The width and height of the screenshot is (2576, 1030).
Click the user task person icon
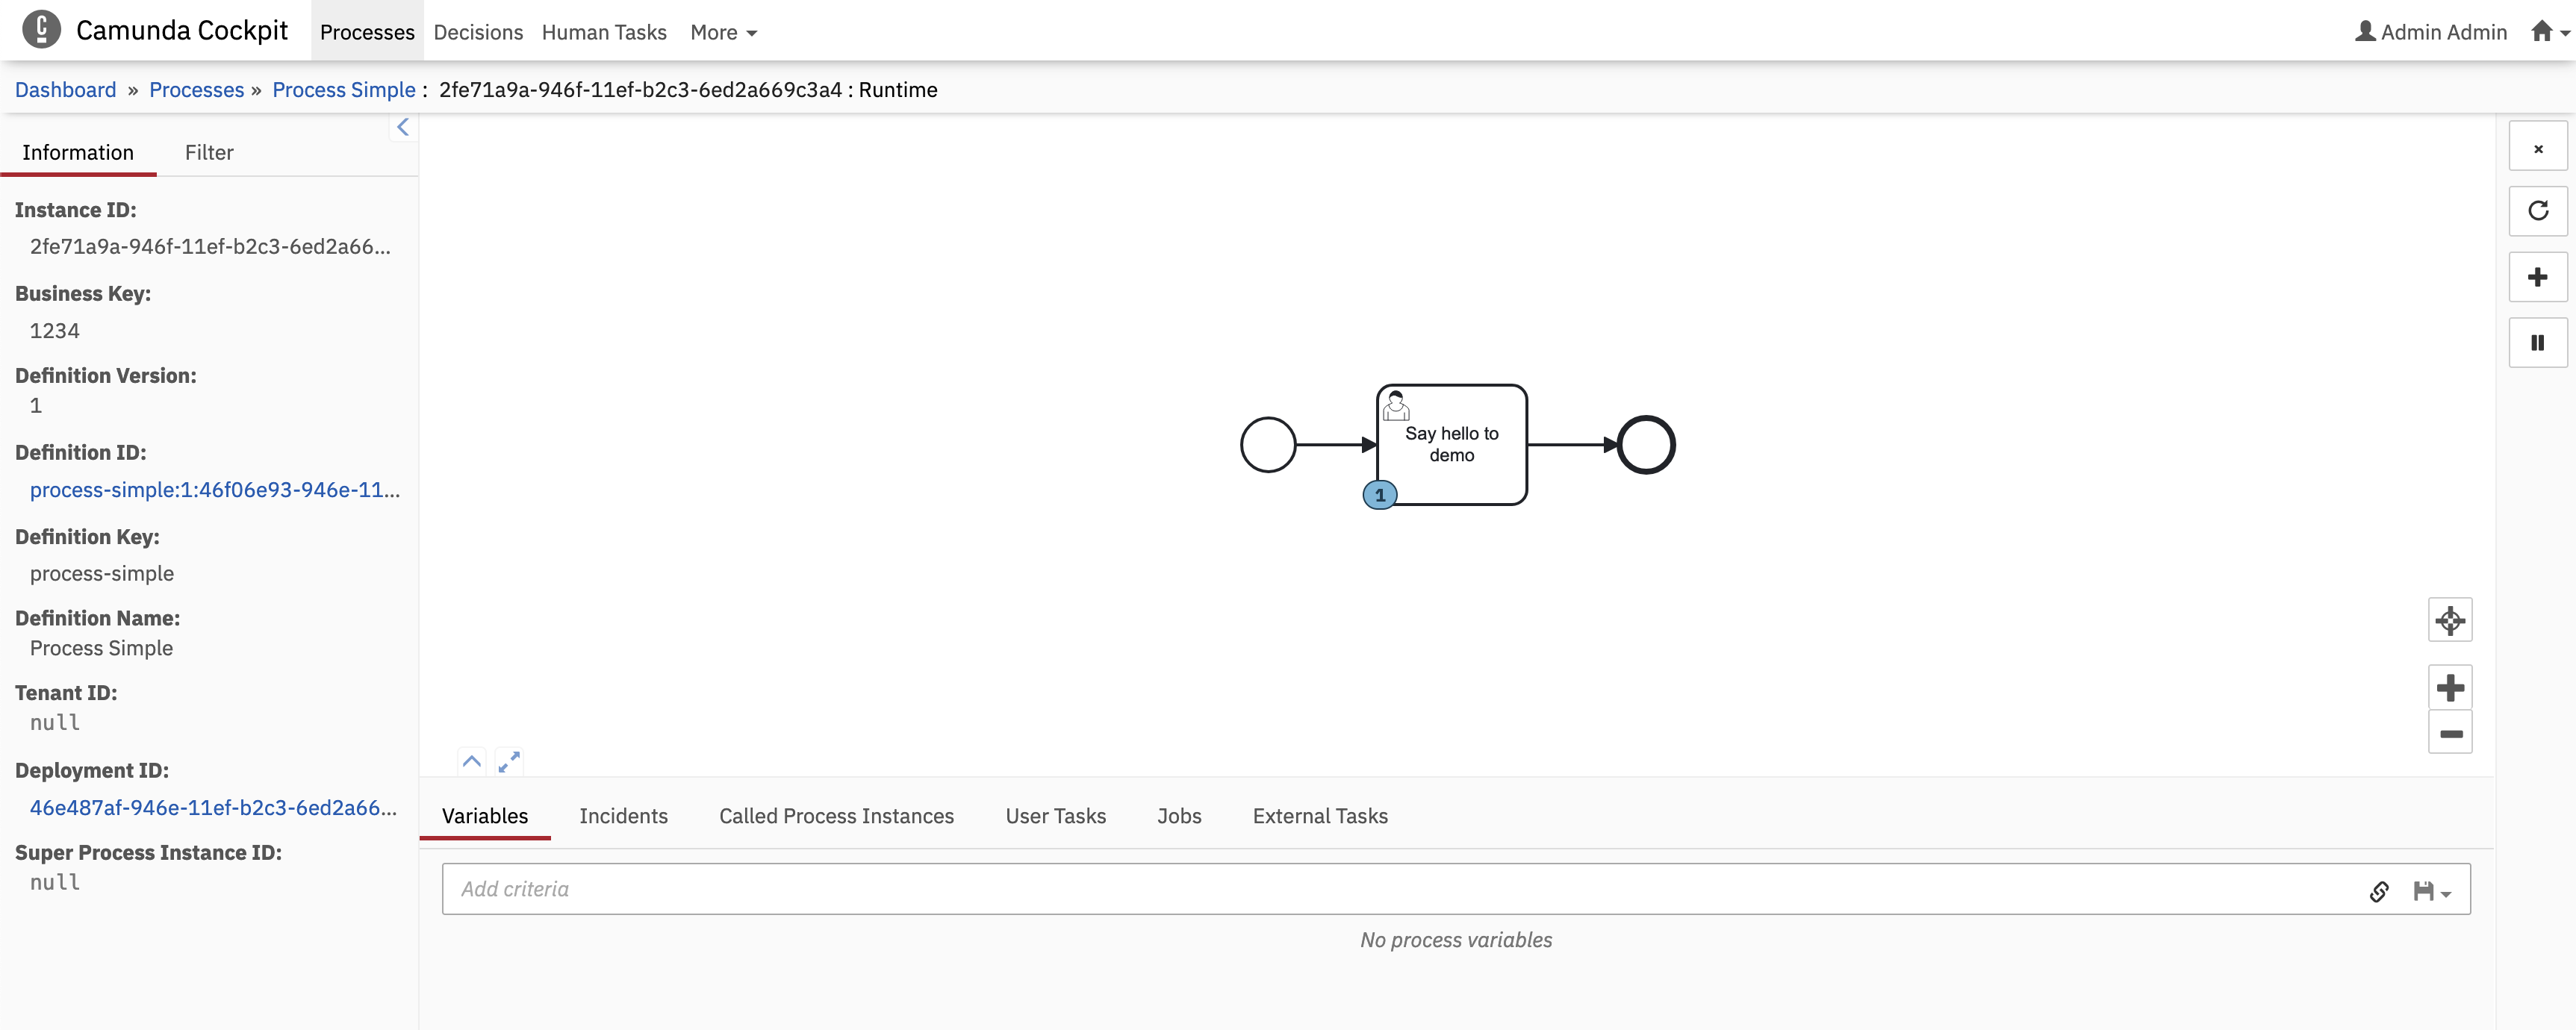(x=1396, y=405)
